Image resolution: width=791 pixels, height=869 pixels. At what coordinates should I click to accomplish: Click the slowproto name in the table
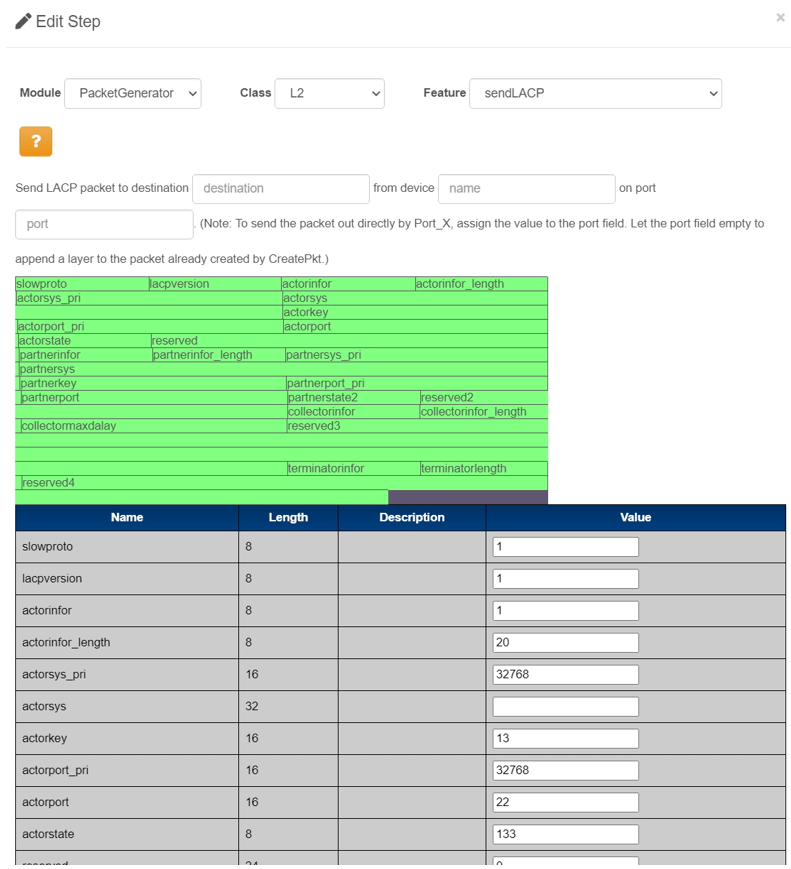point(48,546)
